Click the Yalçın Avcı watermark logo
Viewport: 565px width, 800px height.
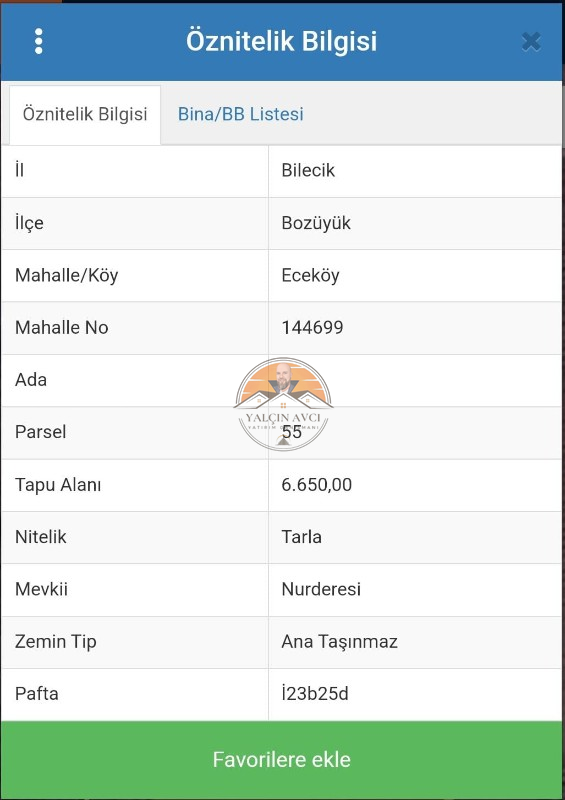283,405
